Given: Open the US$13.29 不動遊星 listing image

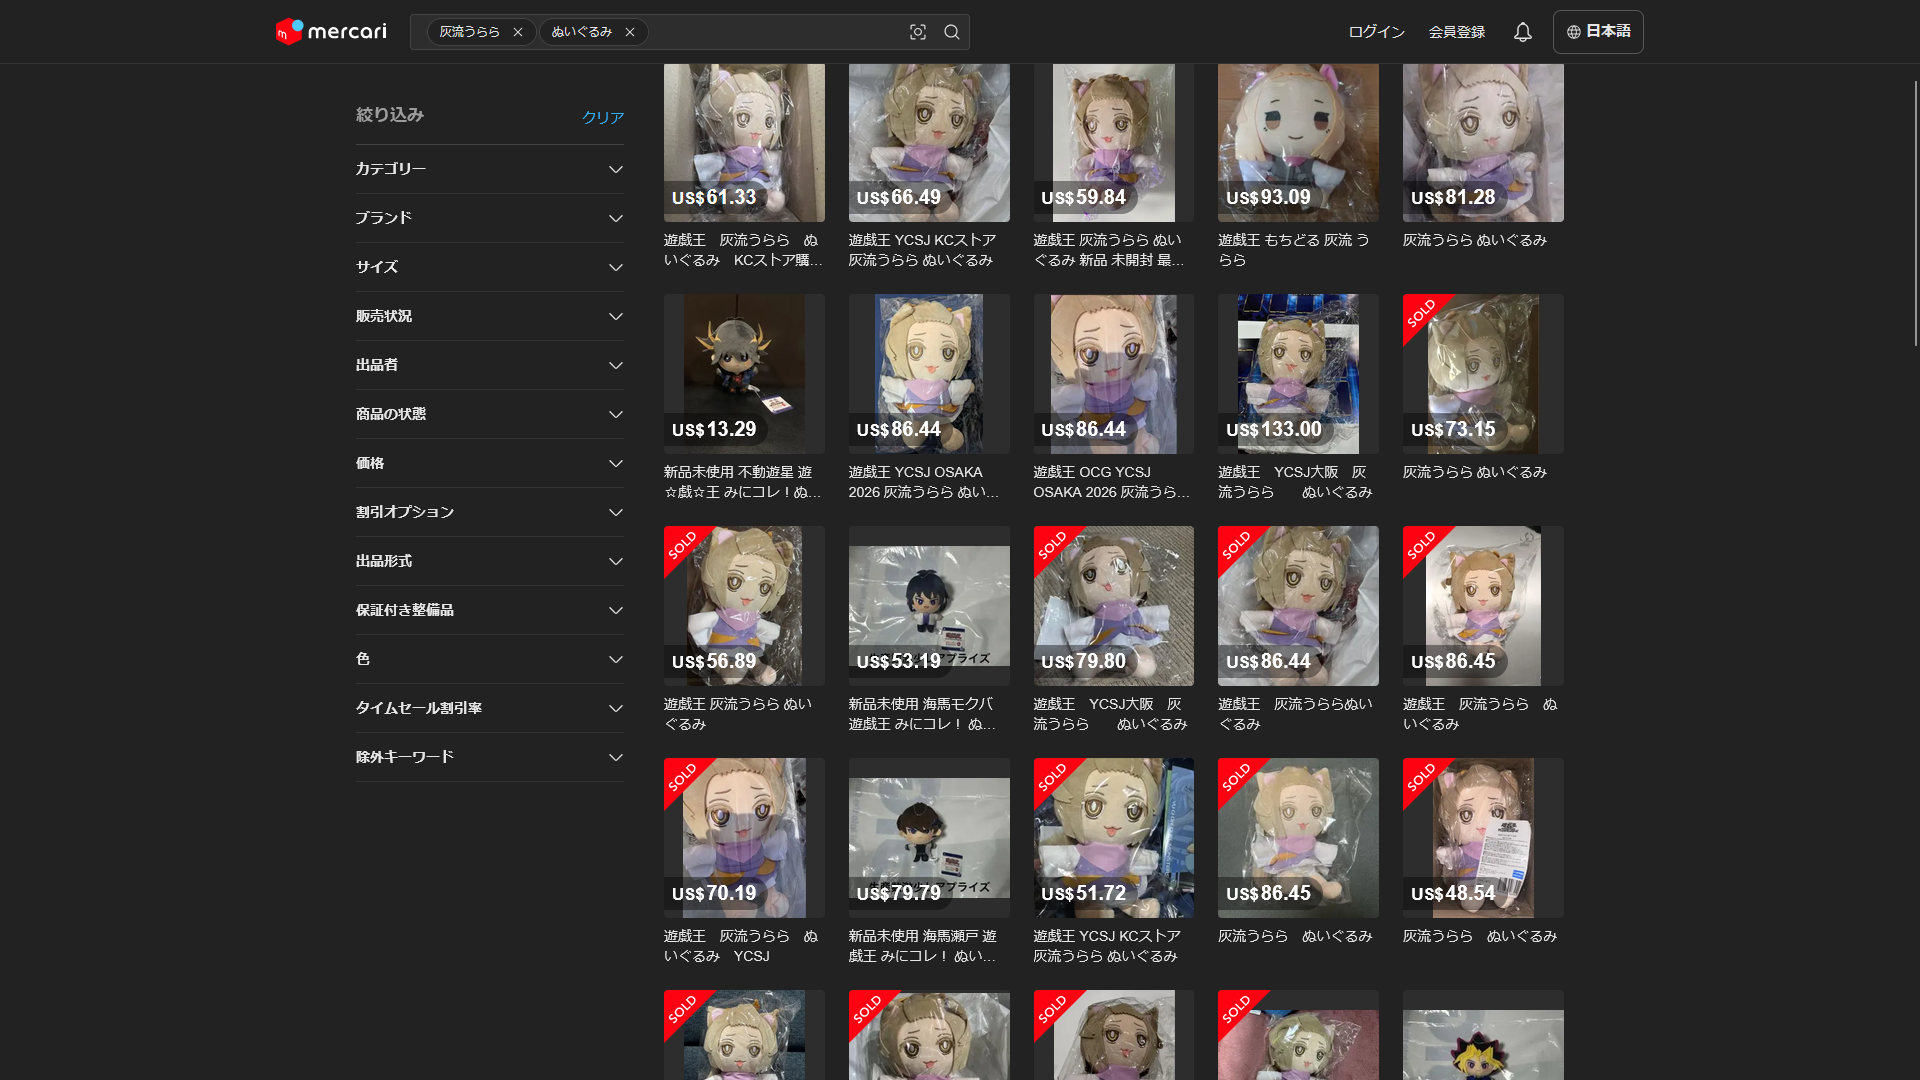Looking at the screenshot, I should (x=744, y=374).
